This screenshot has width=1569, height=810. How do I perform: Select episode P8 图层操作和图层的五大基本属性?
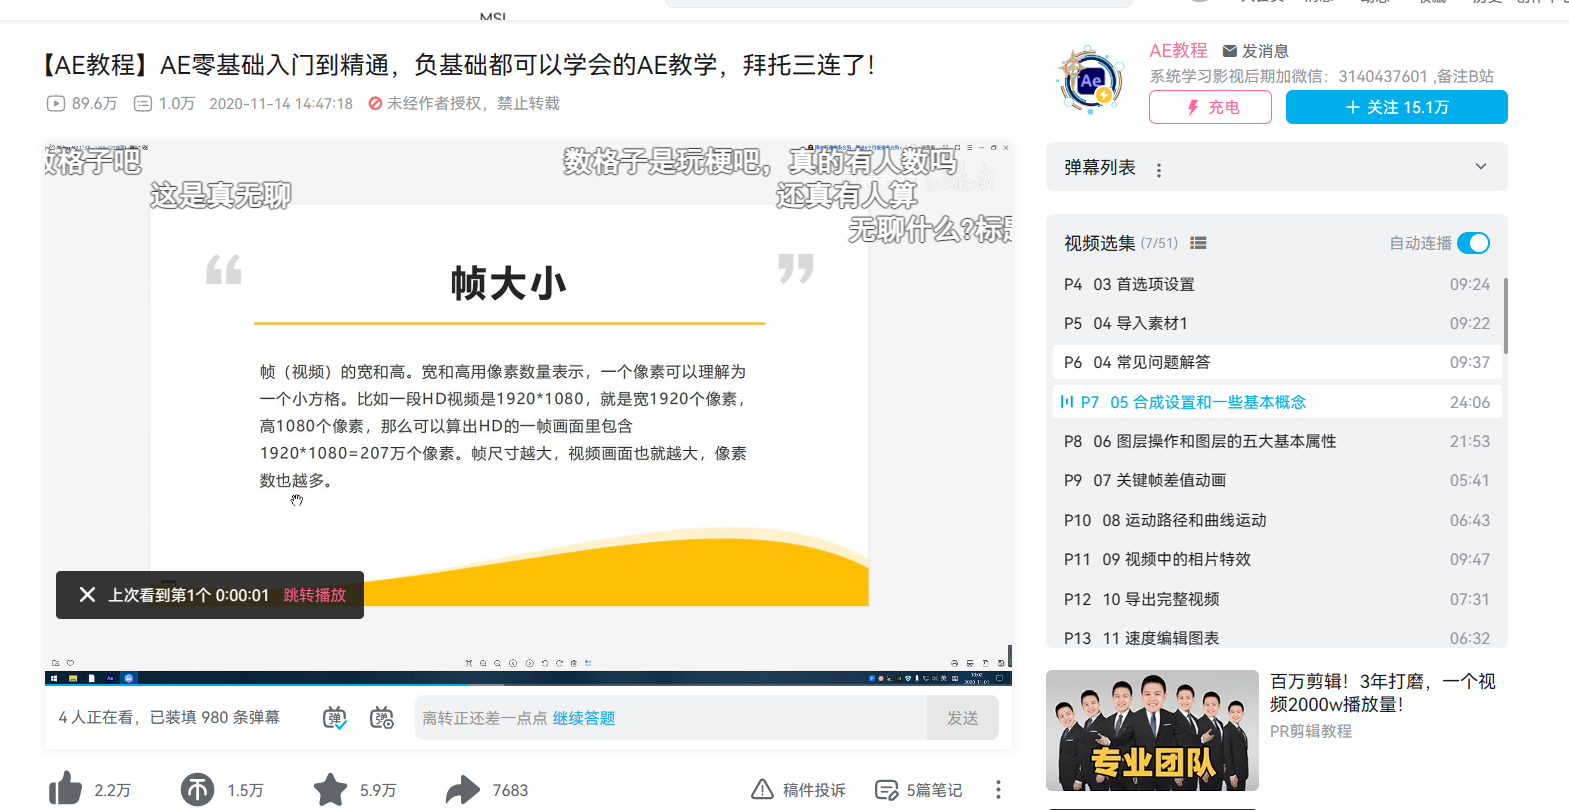pyautogui.click(x=1214, y=441)
